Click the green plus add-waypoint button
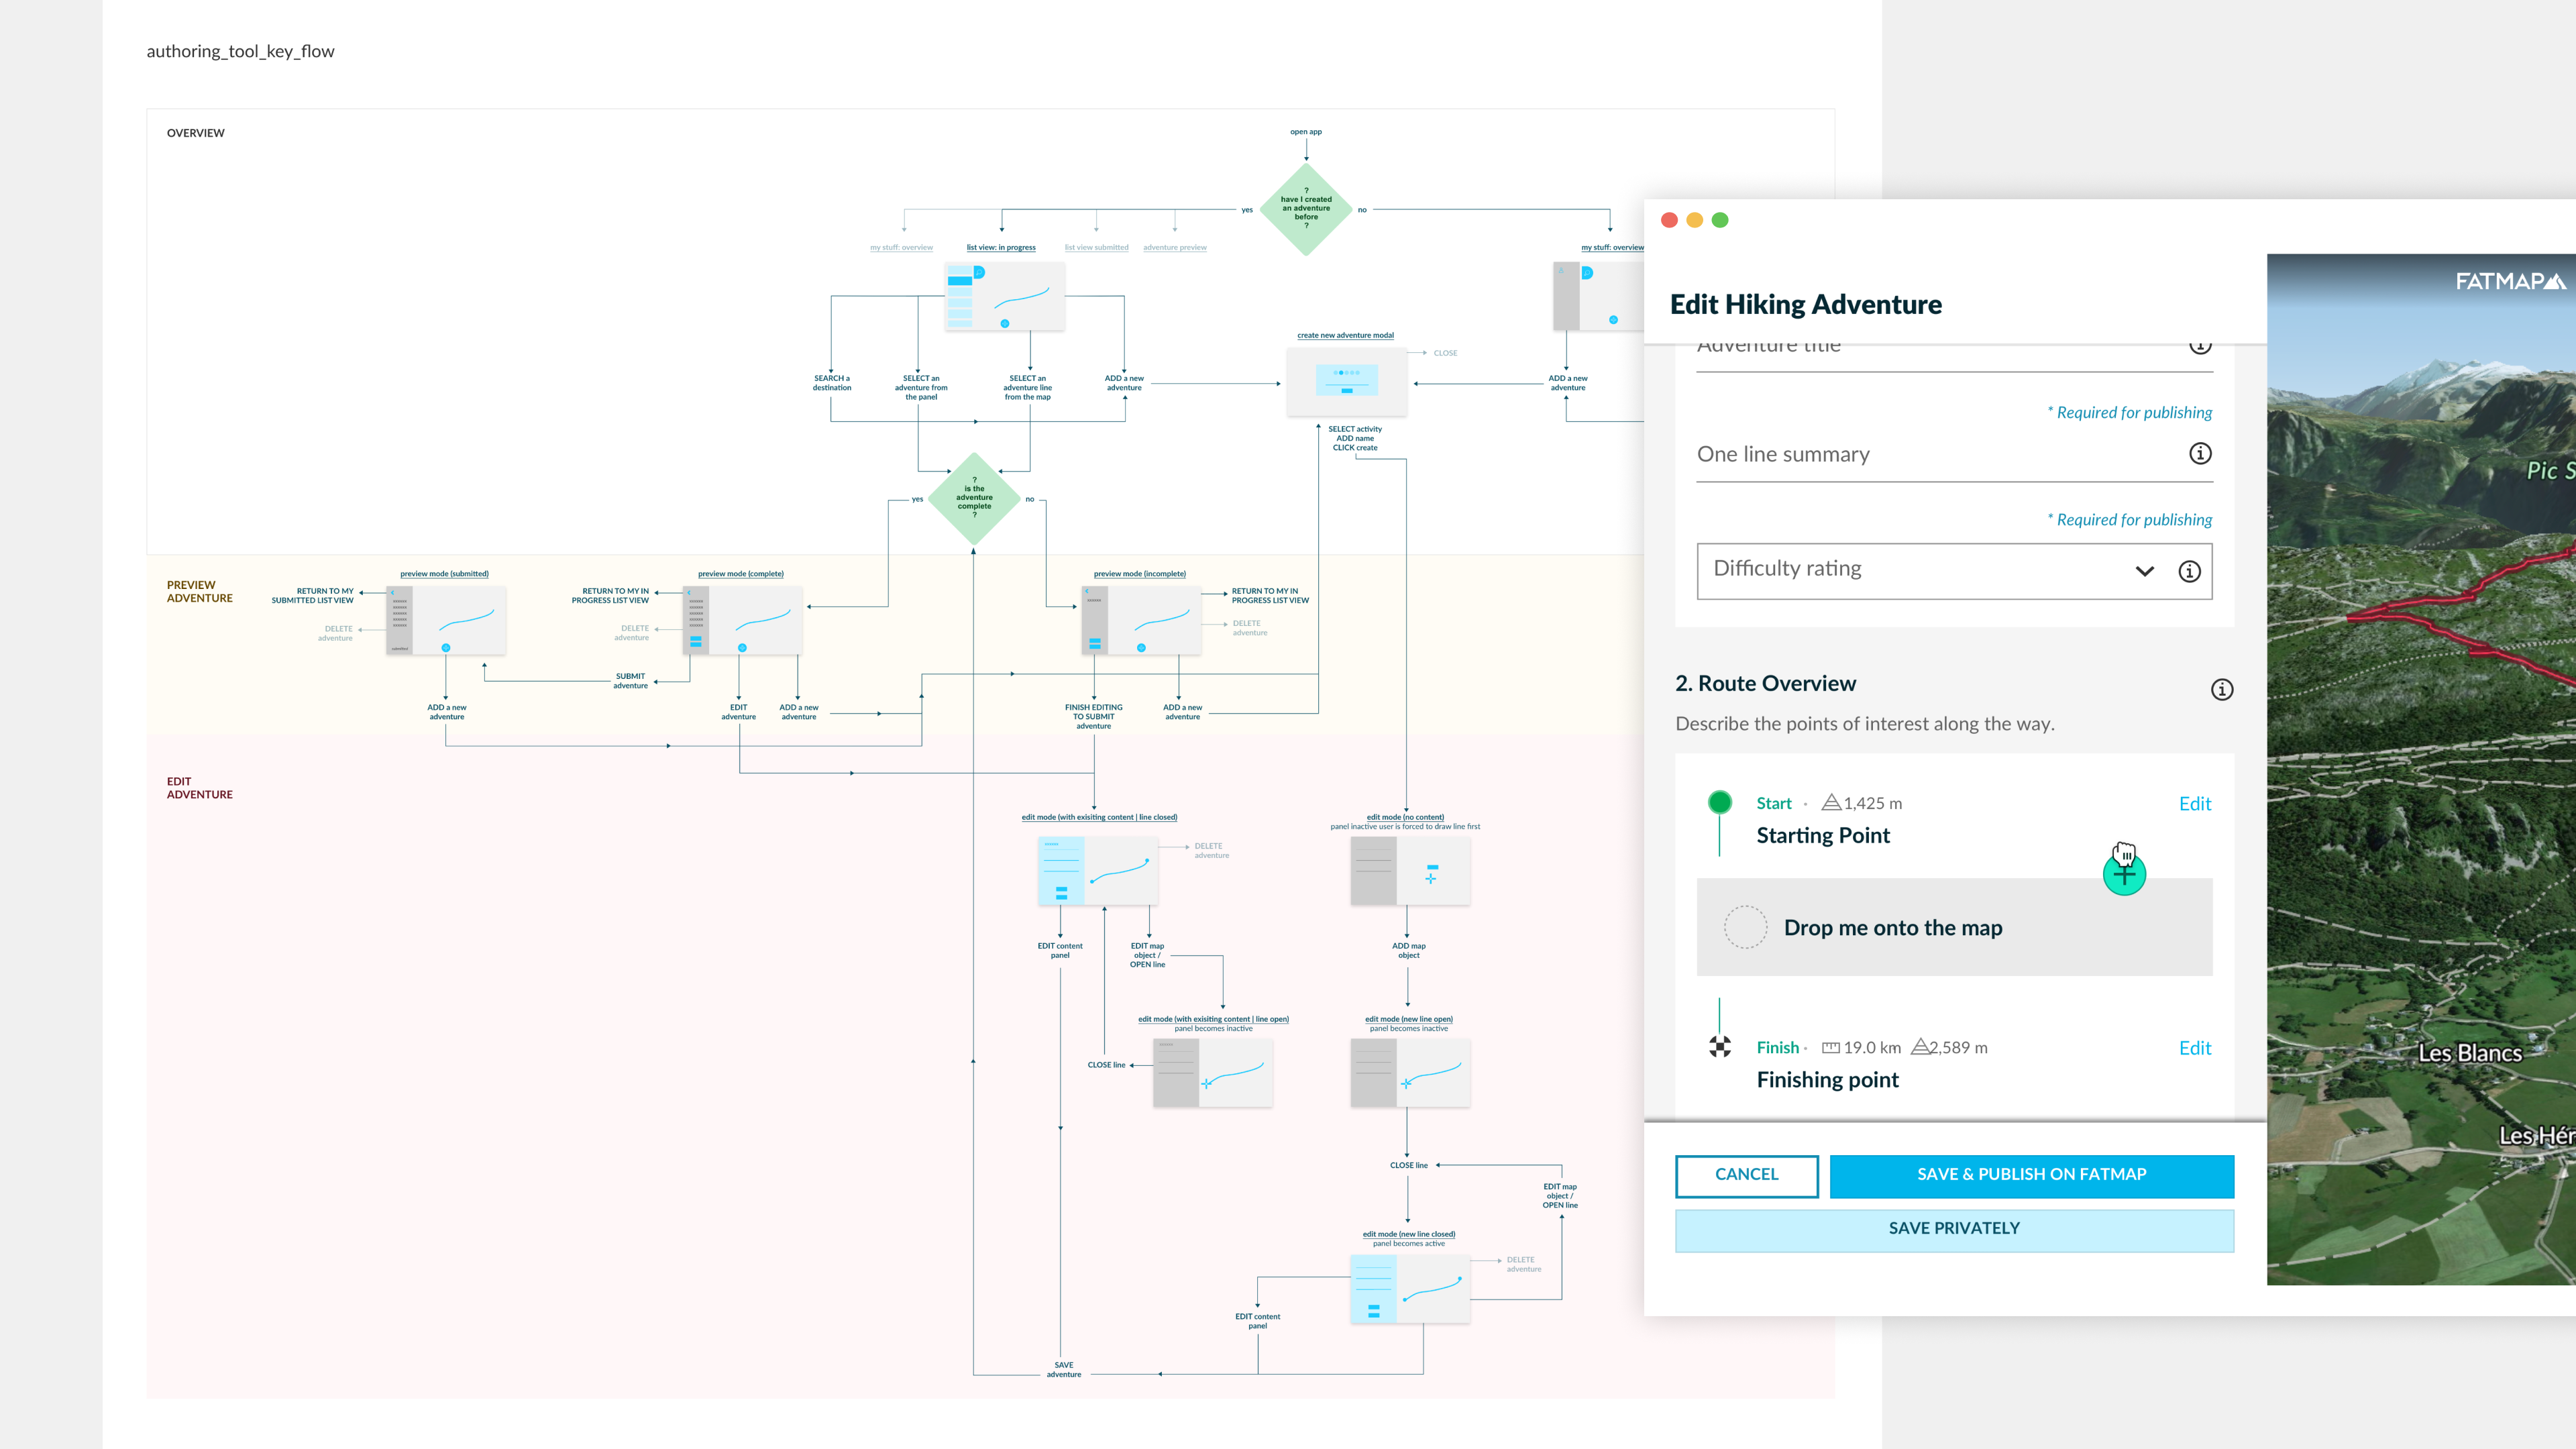 pos(2124,875)
